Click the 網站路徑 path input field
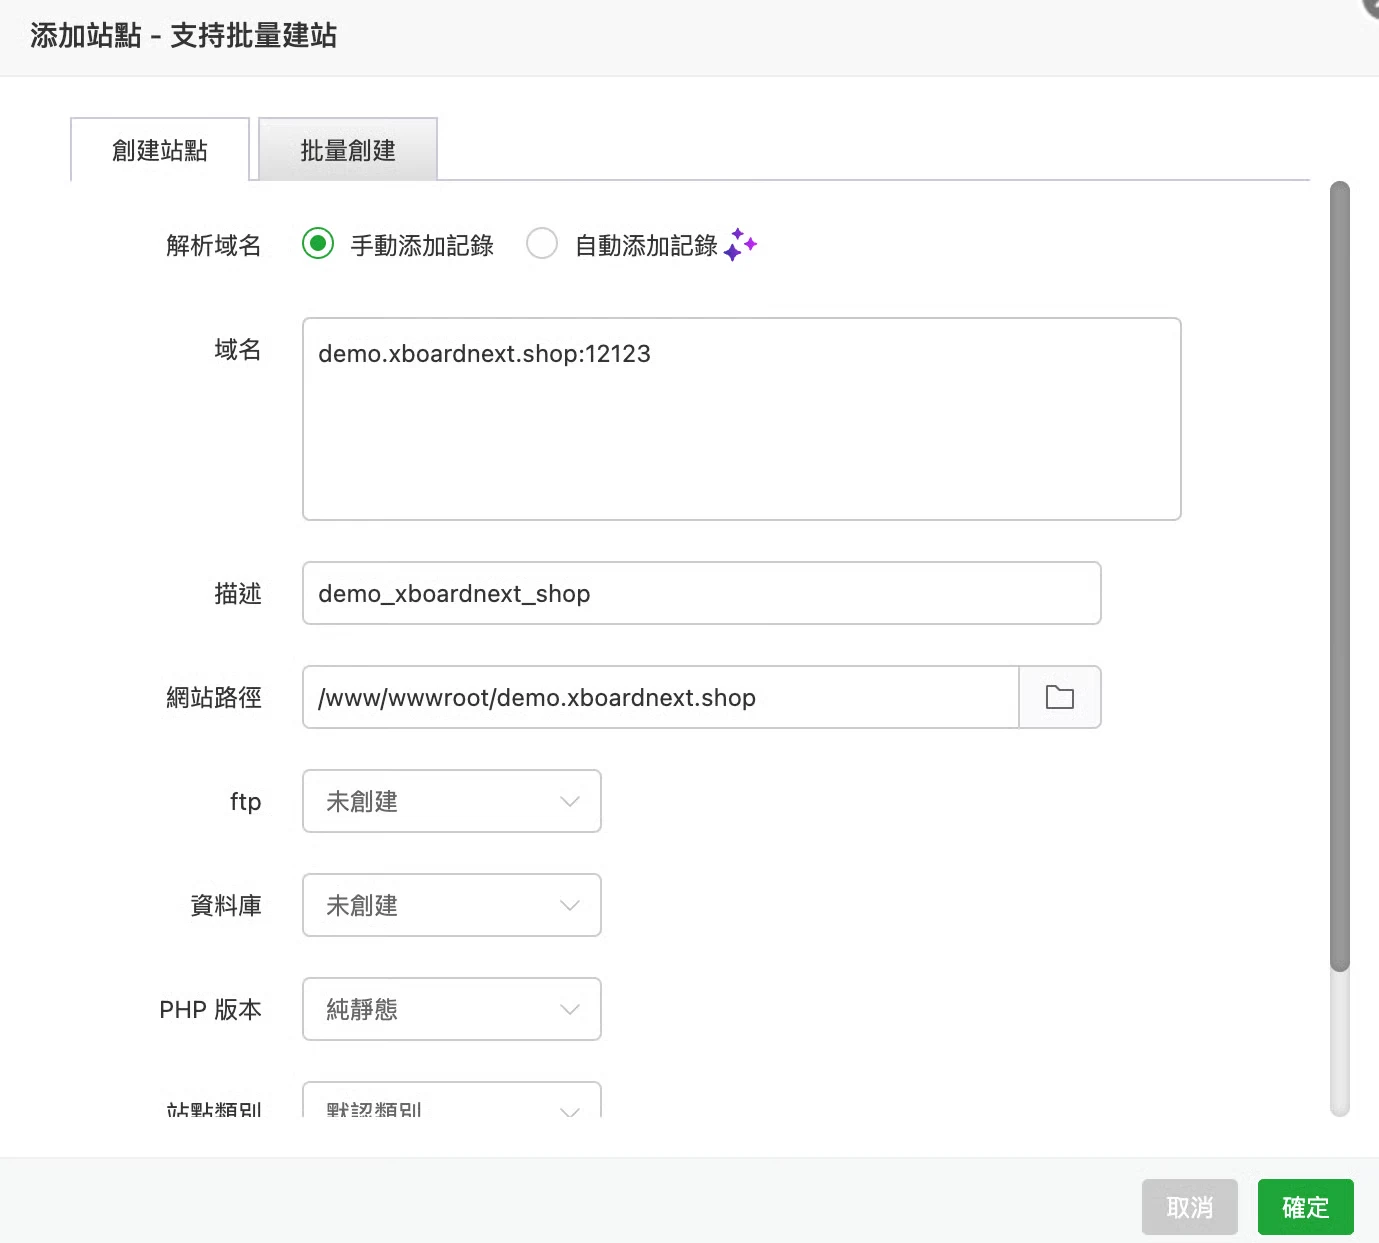This screenshot has width=1379, height=1243. point(660,697)
